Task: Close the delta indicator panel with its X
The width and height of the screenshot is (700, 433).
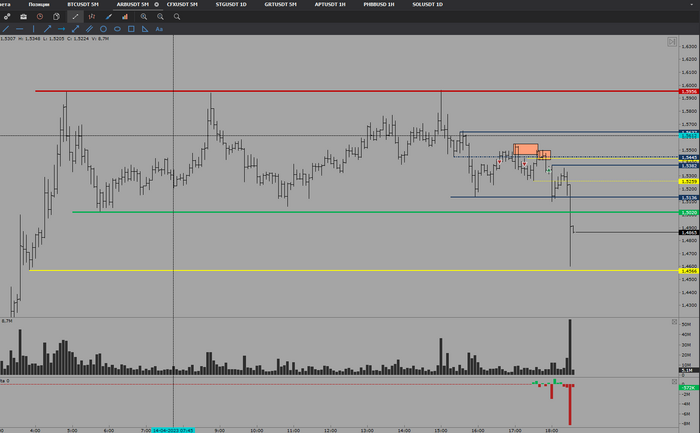Action: click(x=674, y=382)
